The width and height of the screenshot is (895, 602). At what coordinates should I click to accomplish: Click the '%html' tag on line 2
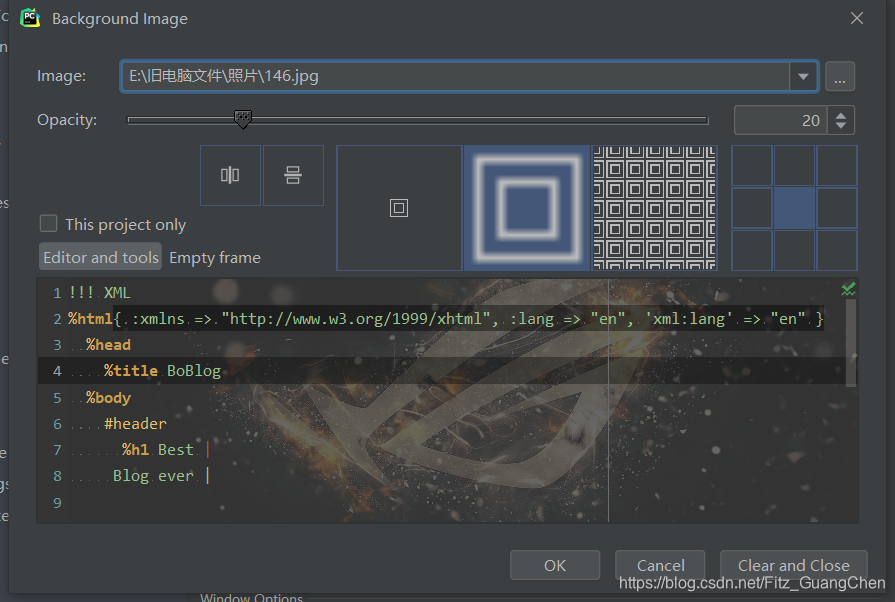coord(90,318)
